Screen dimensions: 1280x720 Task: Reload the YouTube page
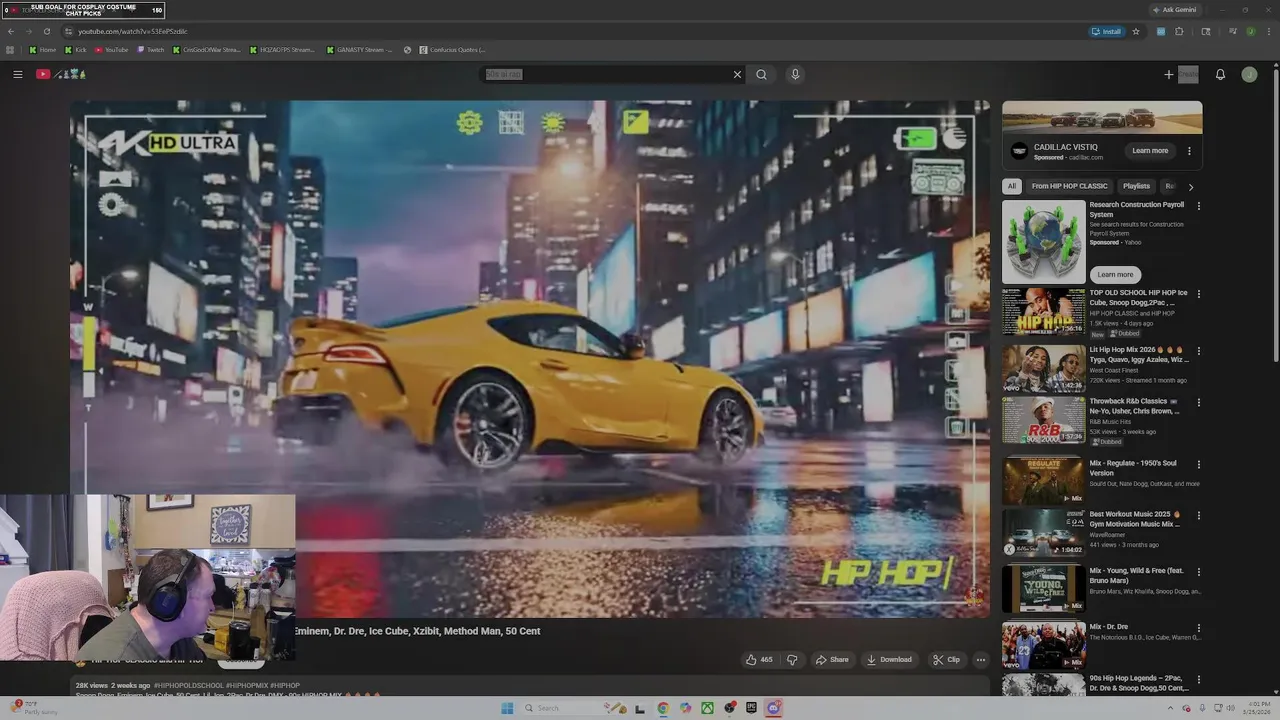tap(46, 31)
